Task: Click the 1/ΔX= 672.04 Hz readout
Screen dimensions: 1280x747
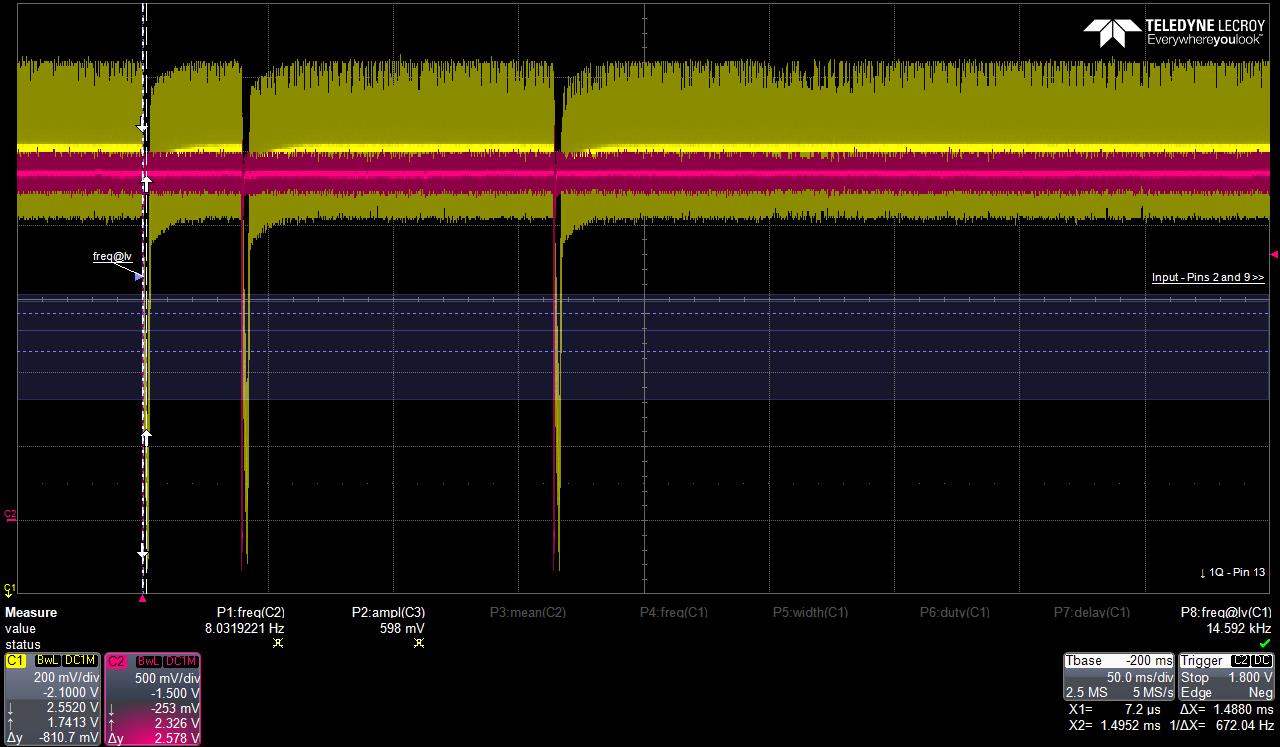Action: (1220, 725)
